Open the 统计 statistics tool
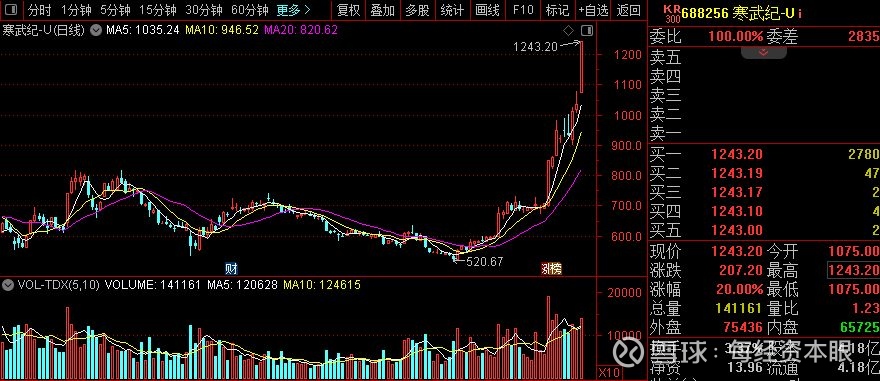This screenshot has width=880, height=381. coord(452,10)
